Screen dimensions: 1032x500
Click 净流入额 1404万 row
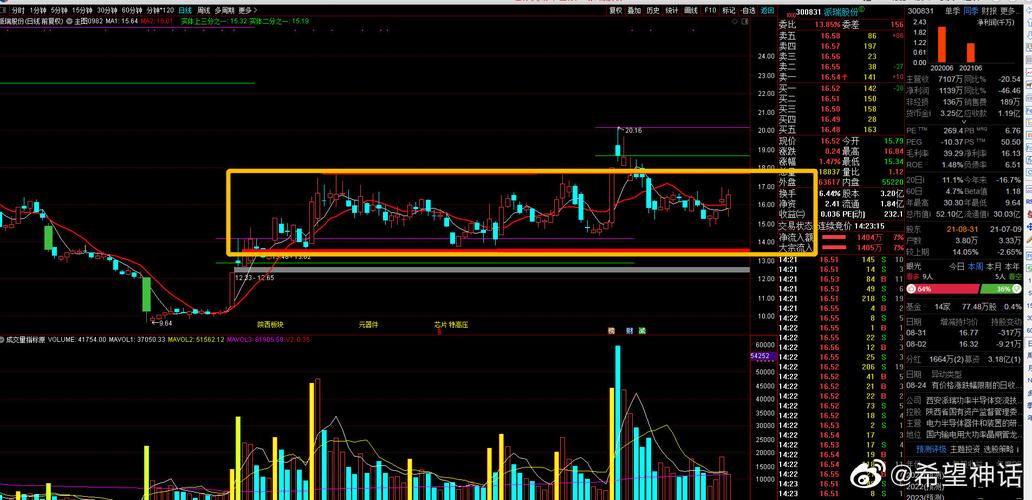840,236
